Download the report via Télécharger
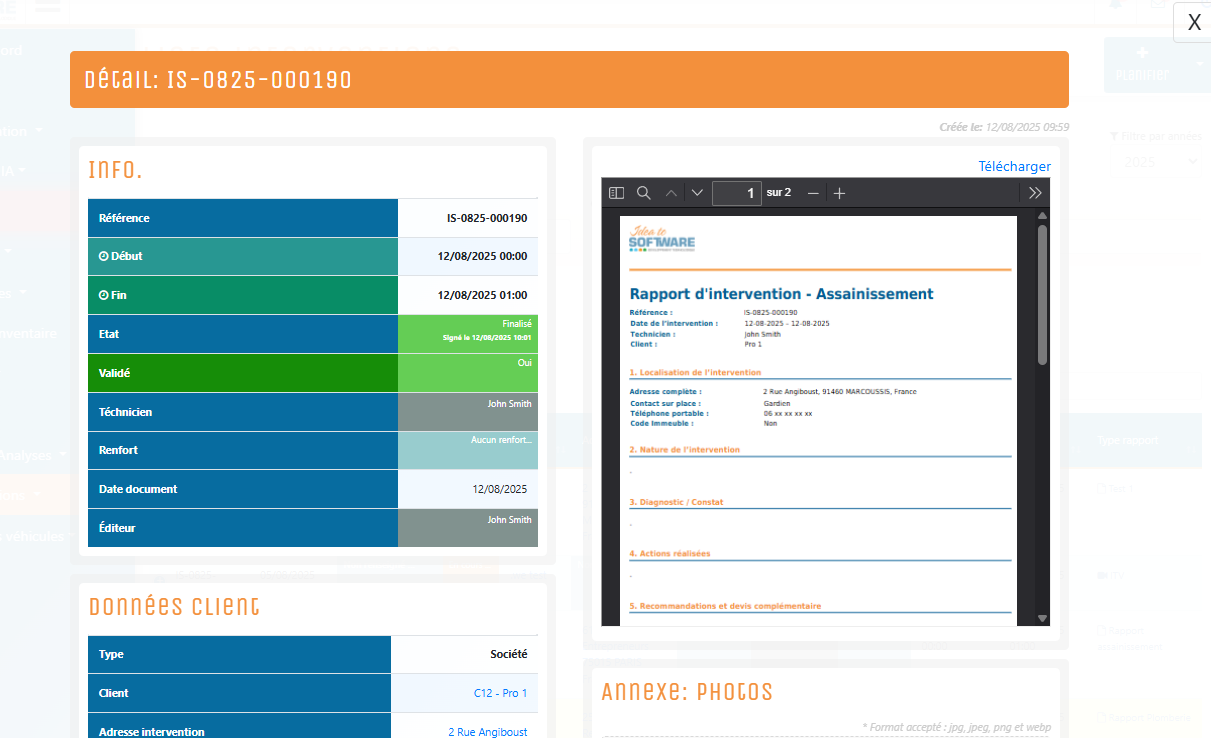The height and width of the screenshot is (738, 1211). tap(1014, 166)
